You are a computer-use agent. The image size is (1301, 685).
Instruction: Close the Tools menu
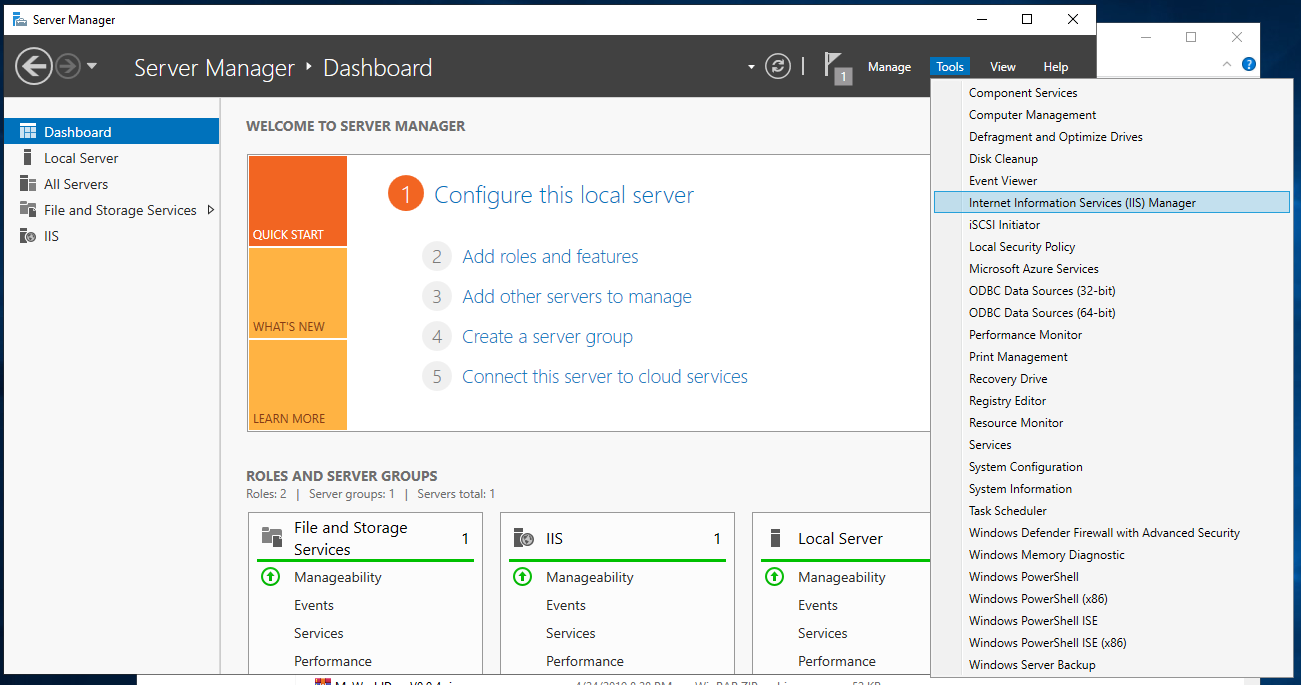coord(950,67)
